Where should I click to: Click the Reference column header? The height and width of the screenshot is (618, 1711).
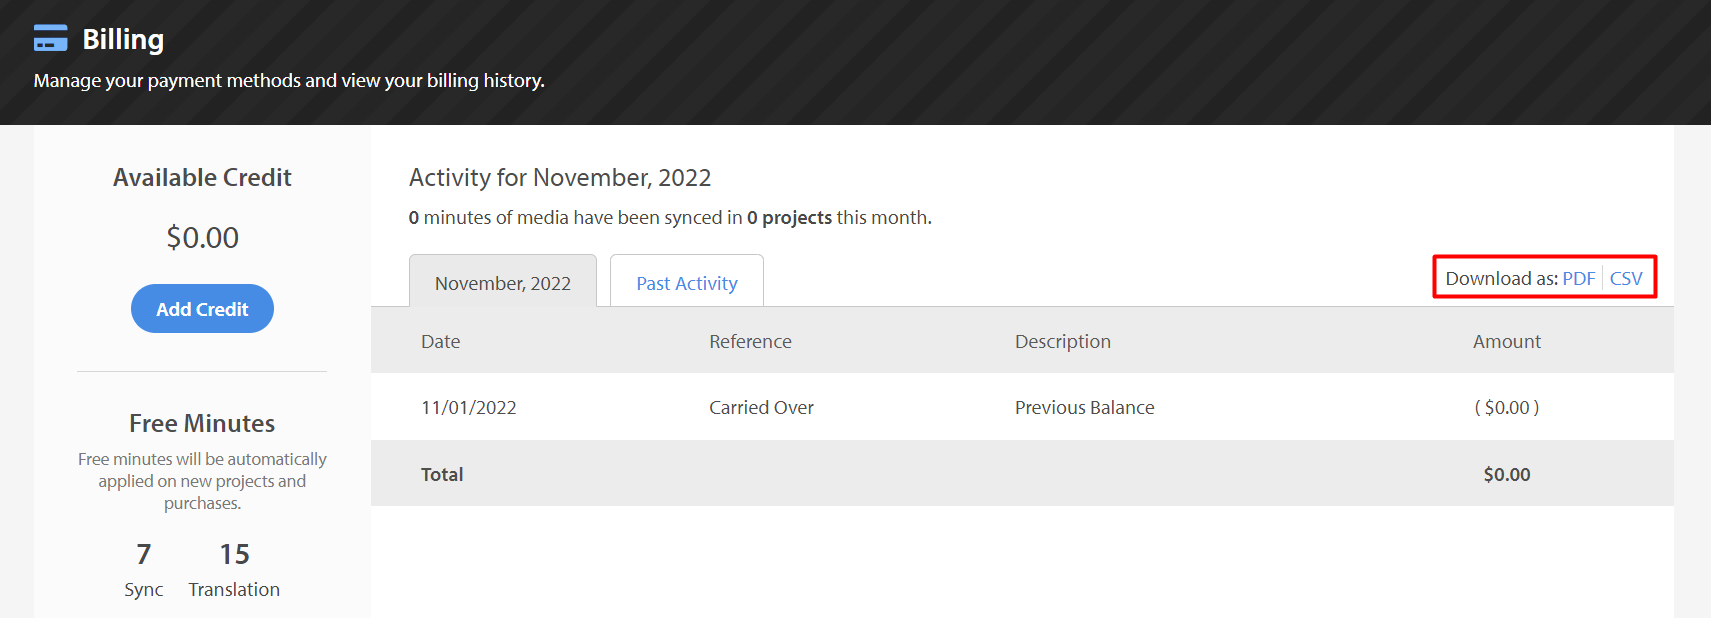[x=750, y=341]
